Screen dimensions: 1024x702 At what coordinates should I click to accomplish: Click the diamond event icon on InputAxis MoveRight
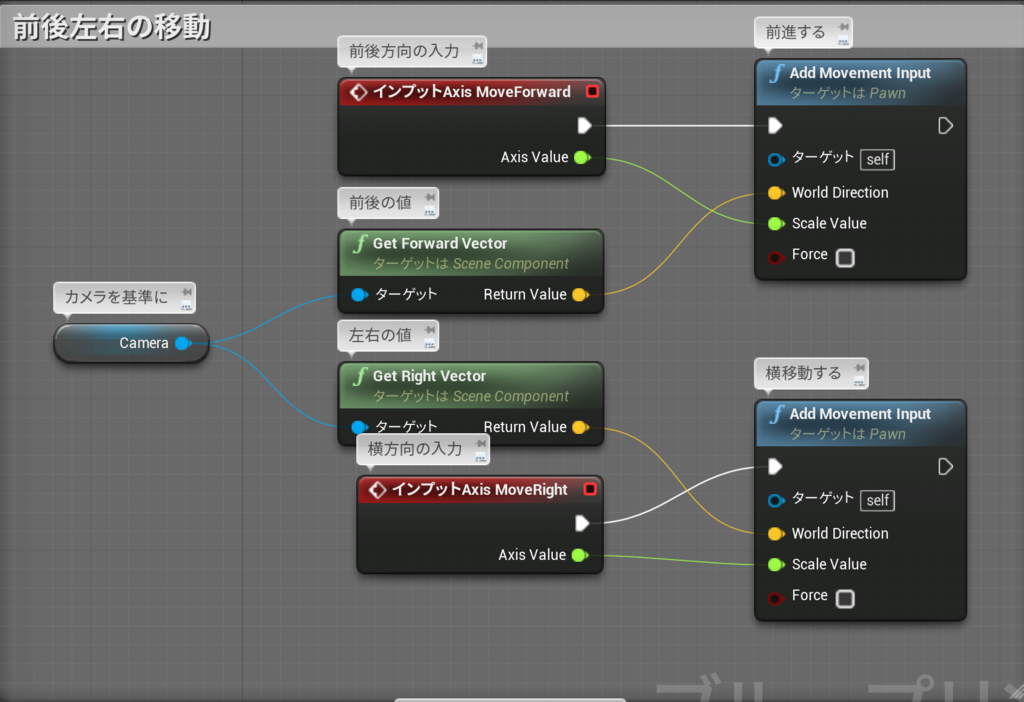coord(377,490)
